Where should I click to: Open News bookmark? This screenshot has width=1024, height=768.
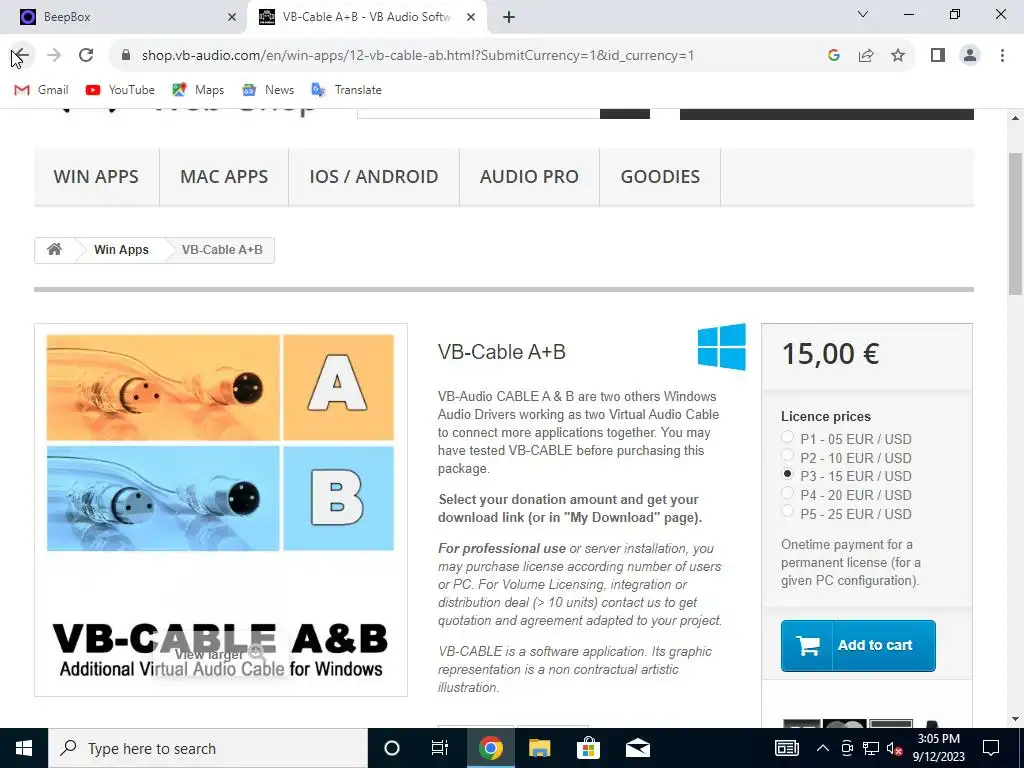pyautogui.click(x=268, y=89)
